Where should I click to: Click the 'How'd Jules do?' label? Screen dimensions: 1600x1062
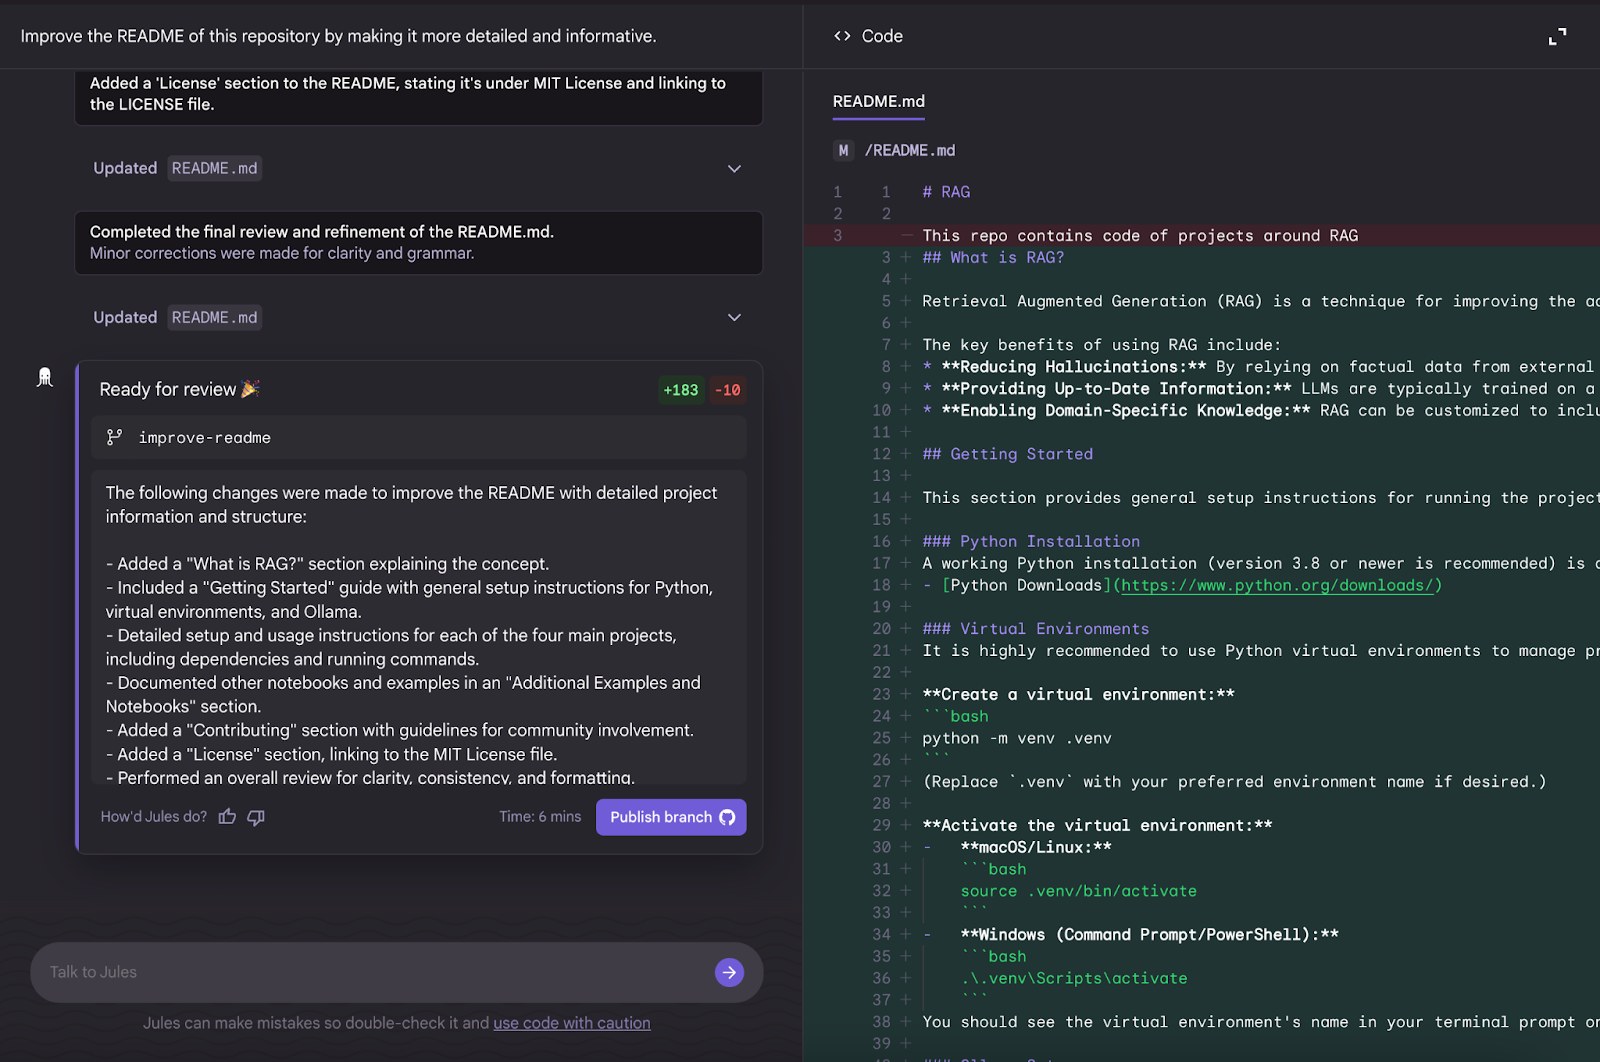pos(154,817)
